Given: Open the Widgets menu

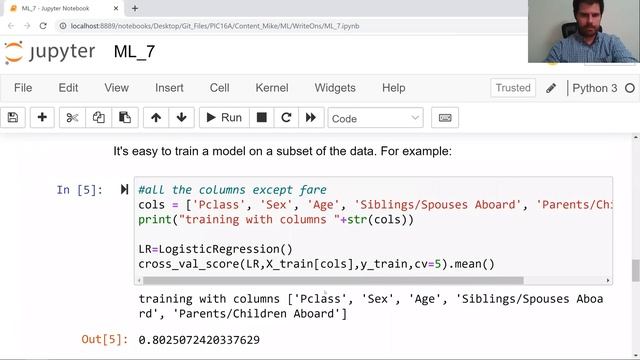Looking at the screenshot, I should (335, 88).
